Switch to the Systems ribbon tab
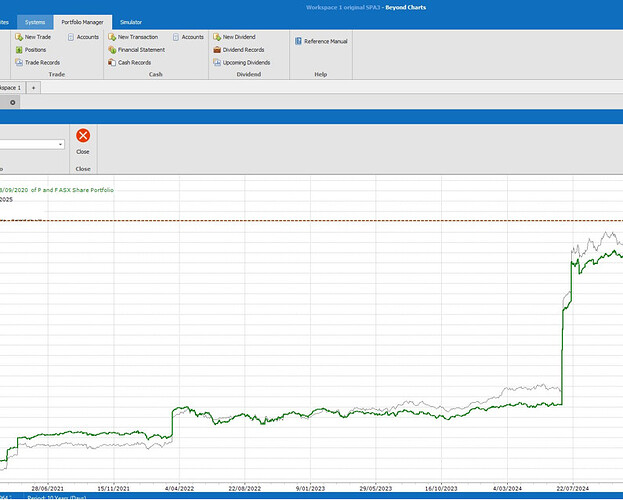Viewport: 623px width, 500px height. click(x=35, y=22)
